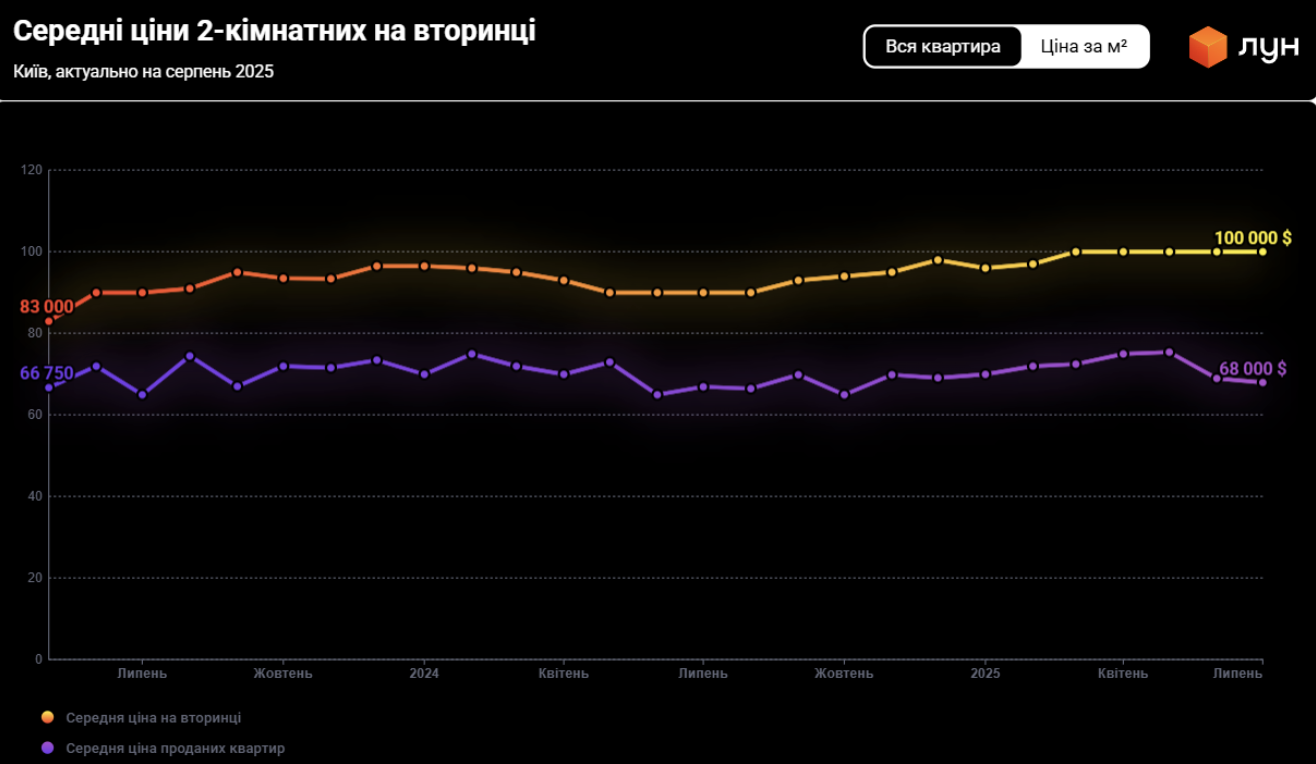Click orange legend dot for secondary market price
The height and width of the screenshot is (764, 1316).
(x=47, y=718)
